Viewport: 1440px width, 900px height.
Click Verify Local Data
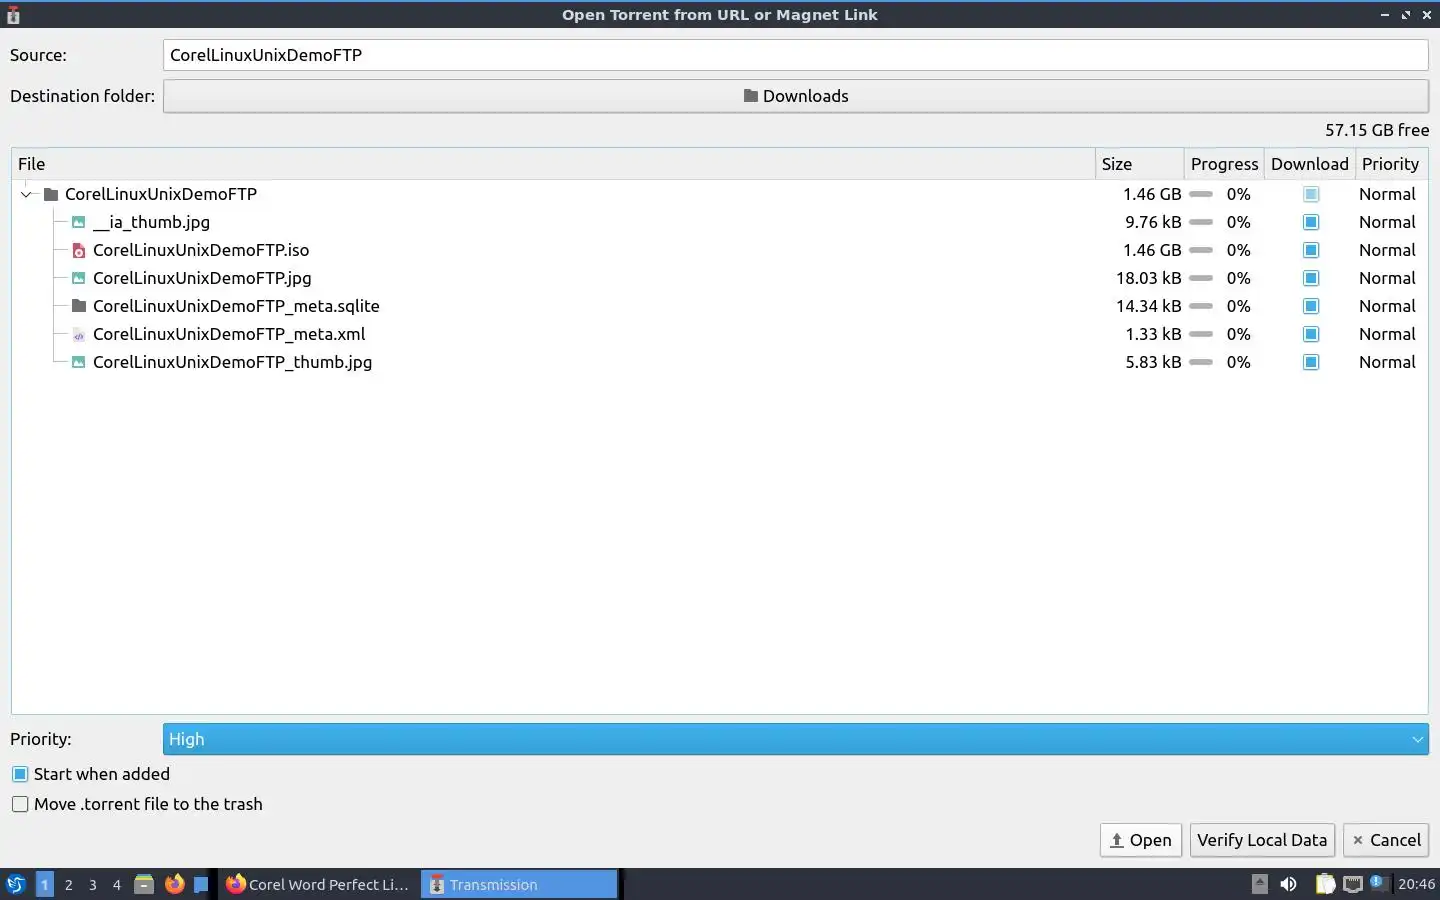(1262, 840)
